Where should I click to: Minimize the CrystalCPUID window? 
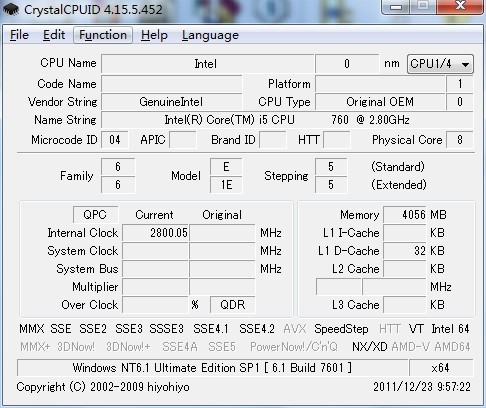coord(396,7)
